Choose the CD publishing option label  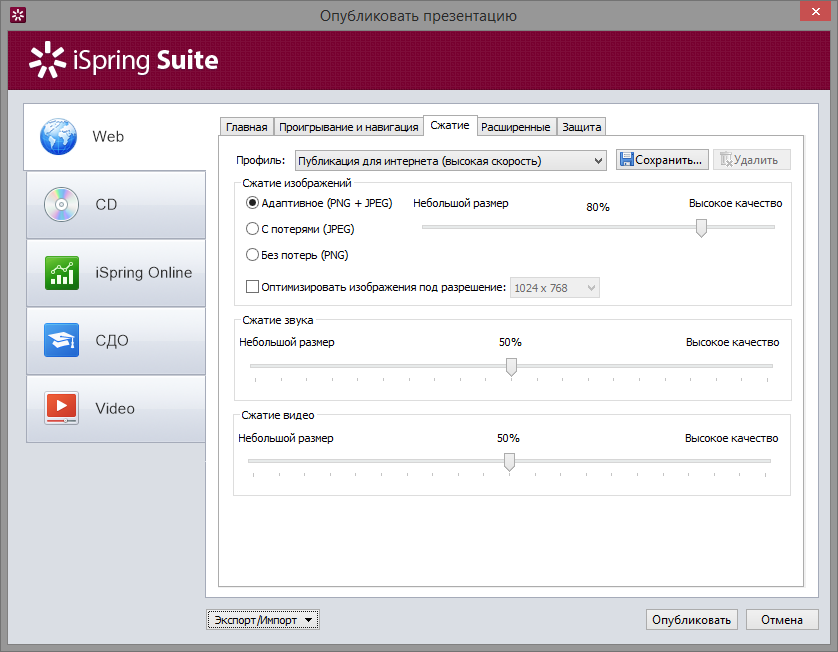106,205
